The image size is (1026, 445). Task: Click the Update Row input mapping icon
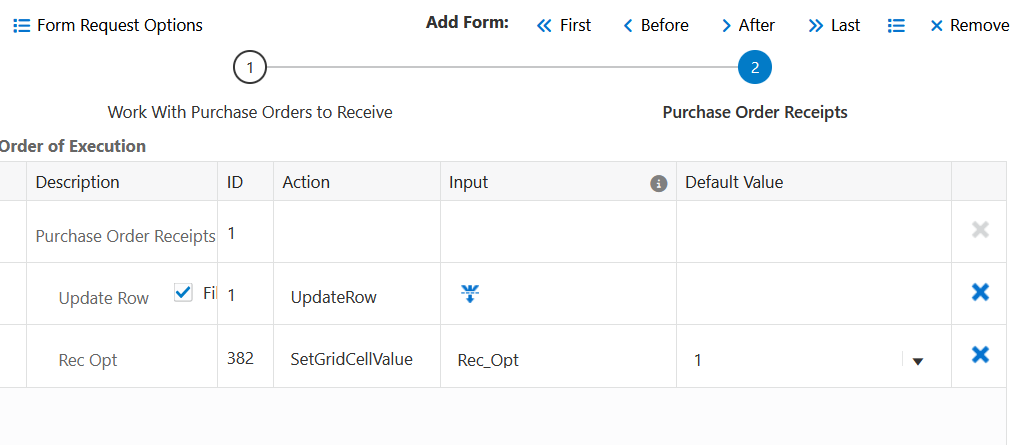point(470,293)
